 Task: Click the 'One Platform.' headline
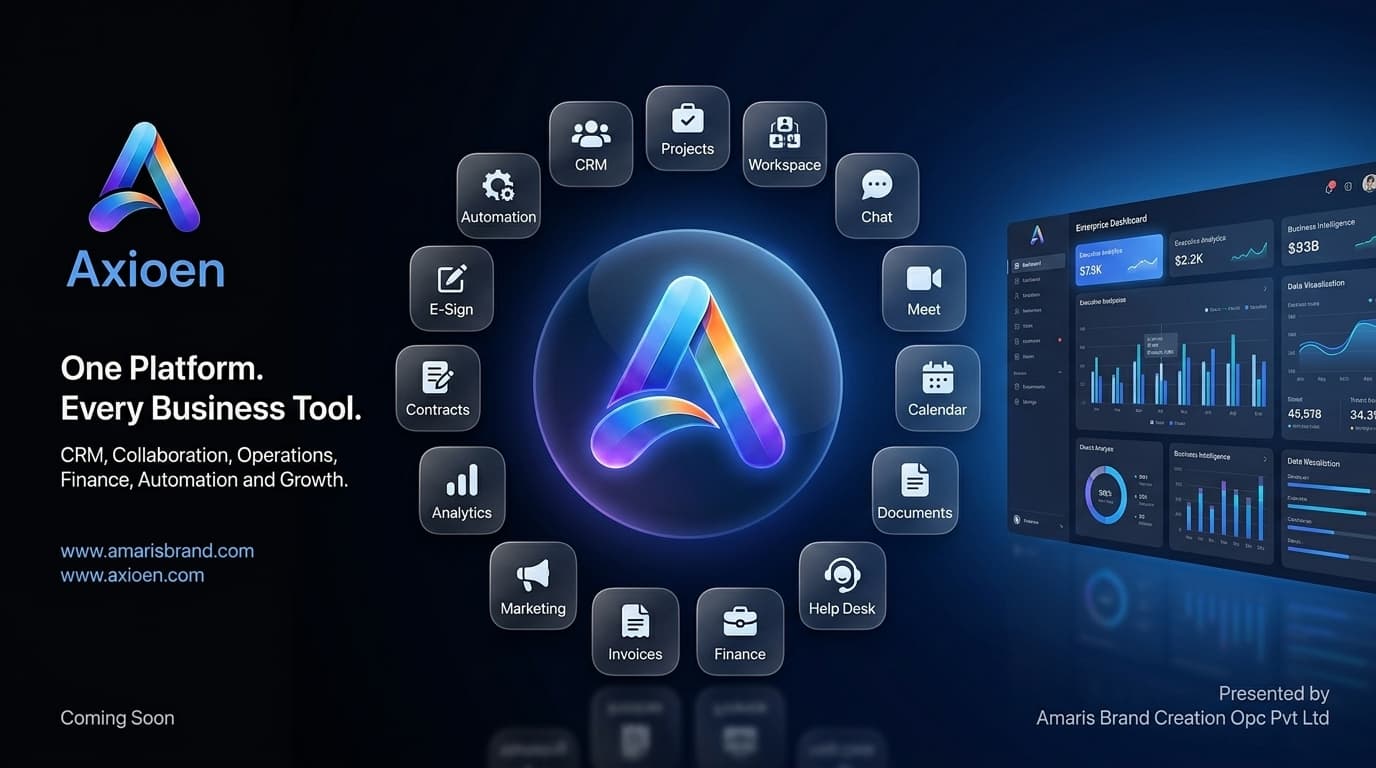point(162,369)
